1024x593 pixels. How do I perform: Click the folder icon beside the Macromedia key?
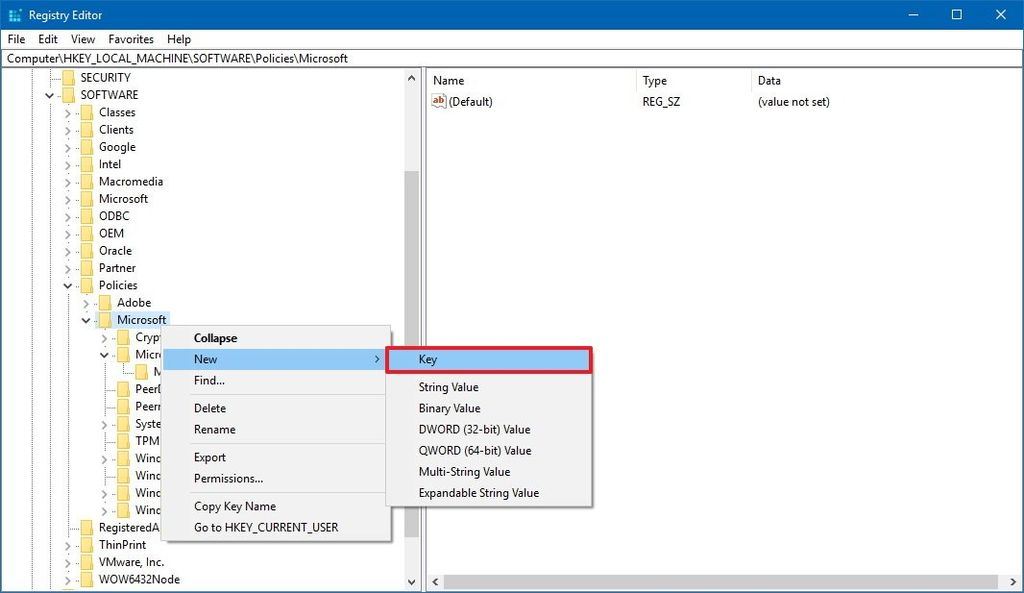(86, 181)
